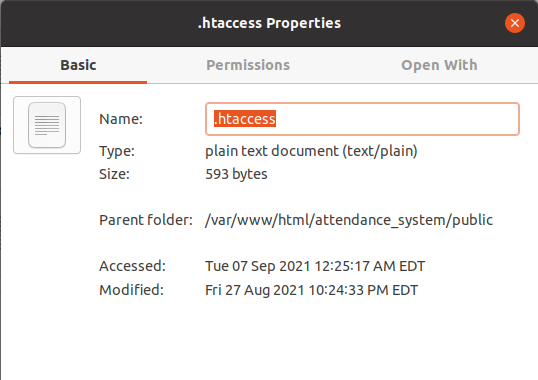Click the blank area below Modified row
Screen dimensions: 538x380
pos(269,340)
